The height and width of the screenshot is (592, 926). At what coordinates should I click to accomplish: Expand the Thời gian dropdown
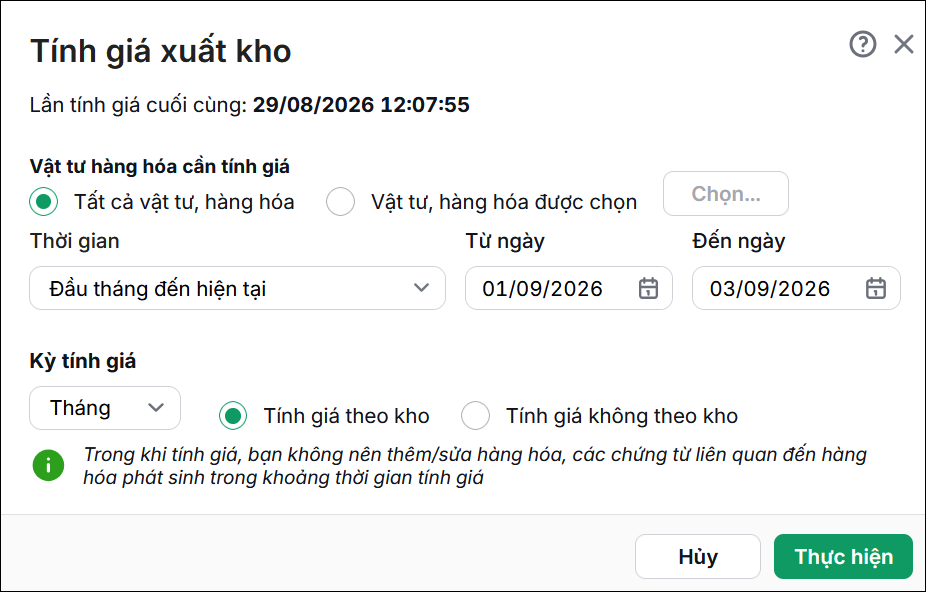click(237, 288)
